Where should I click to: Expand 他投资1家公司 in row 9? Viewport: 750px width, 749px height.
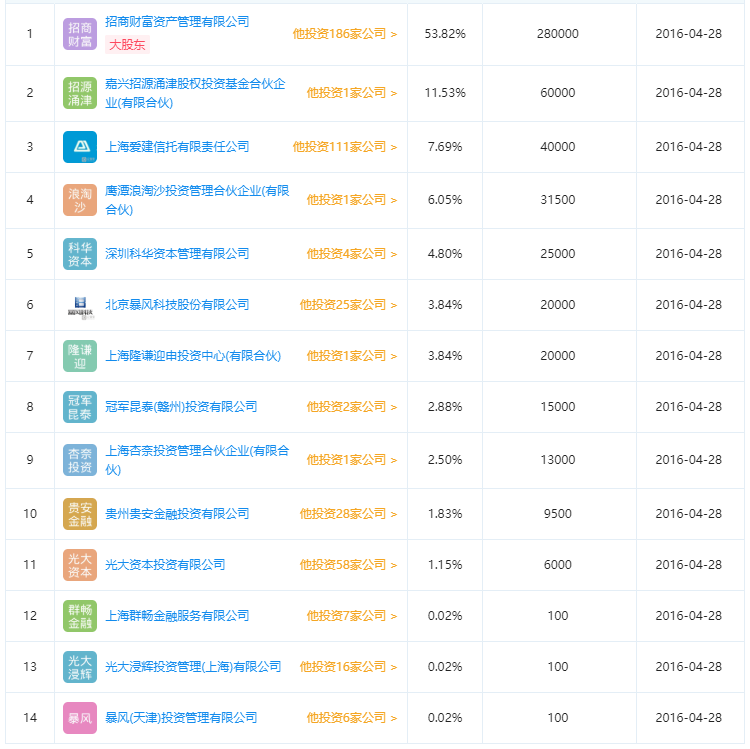352,460
